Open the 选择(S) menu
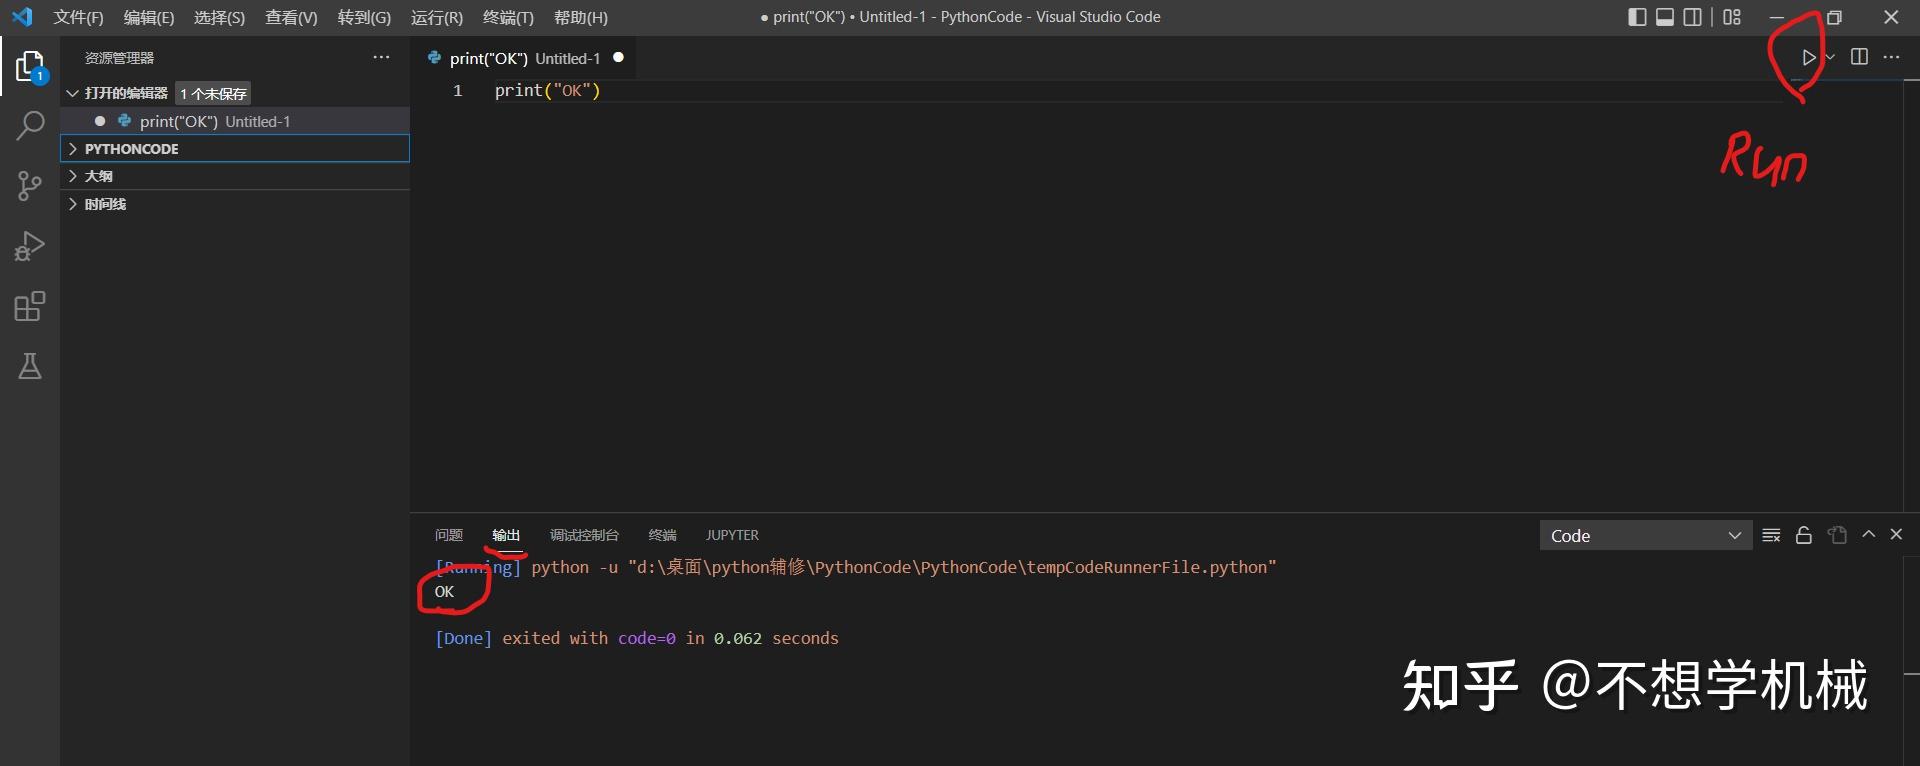 click(x=219, y=17)
